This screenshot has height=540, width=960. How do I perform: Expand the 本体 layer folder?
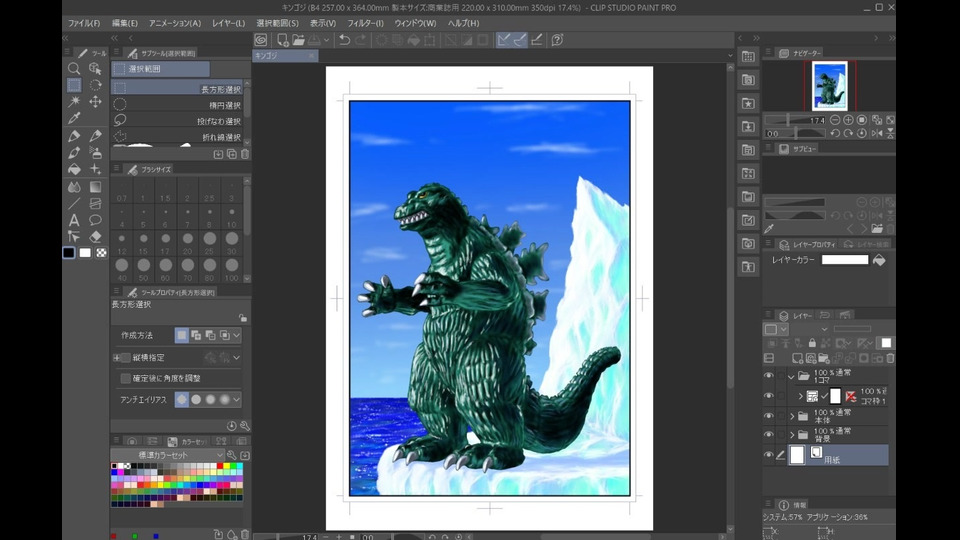[x=792, y=415]
